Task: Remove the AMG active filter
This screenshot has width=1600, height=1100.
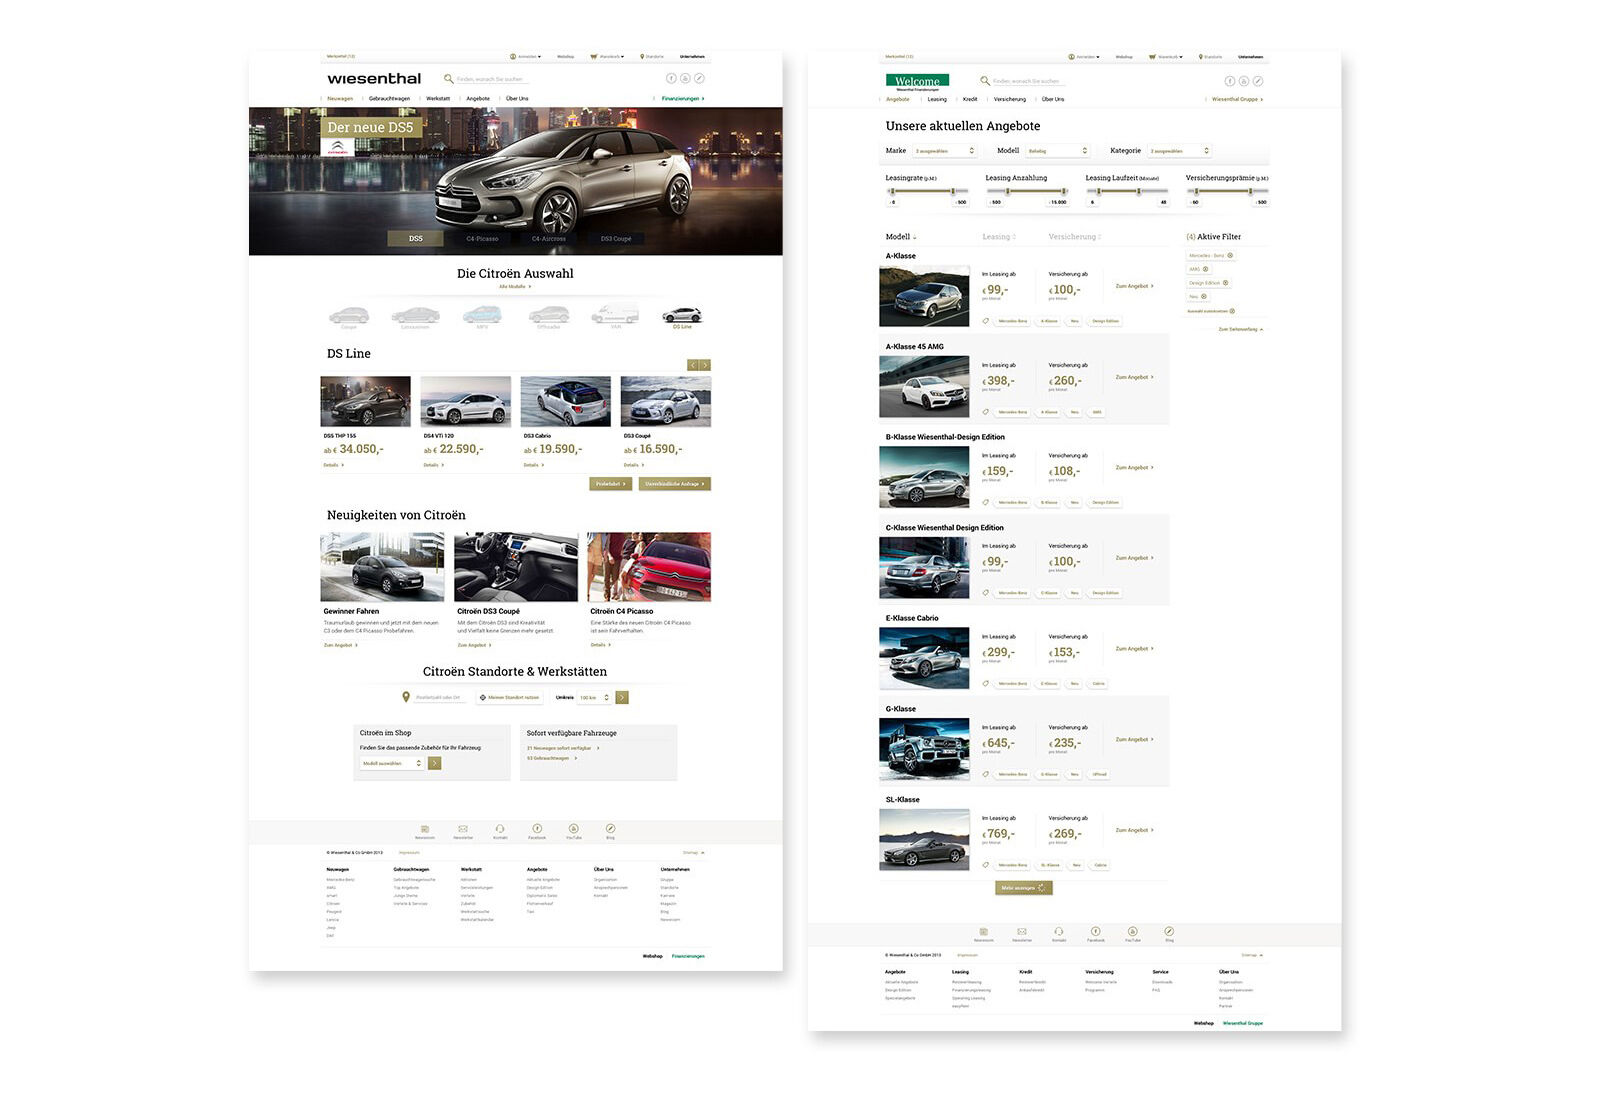Action: pyautogui.click(x=1205, y=269)
